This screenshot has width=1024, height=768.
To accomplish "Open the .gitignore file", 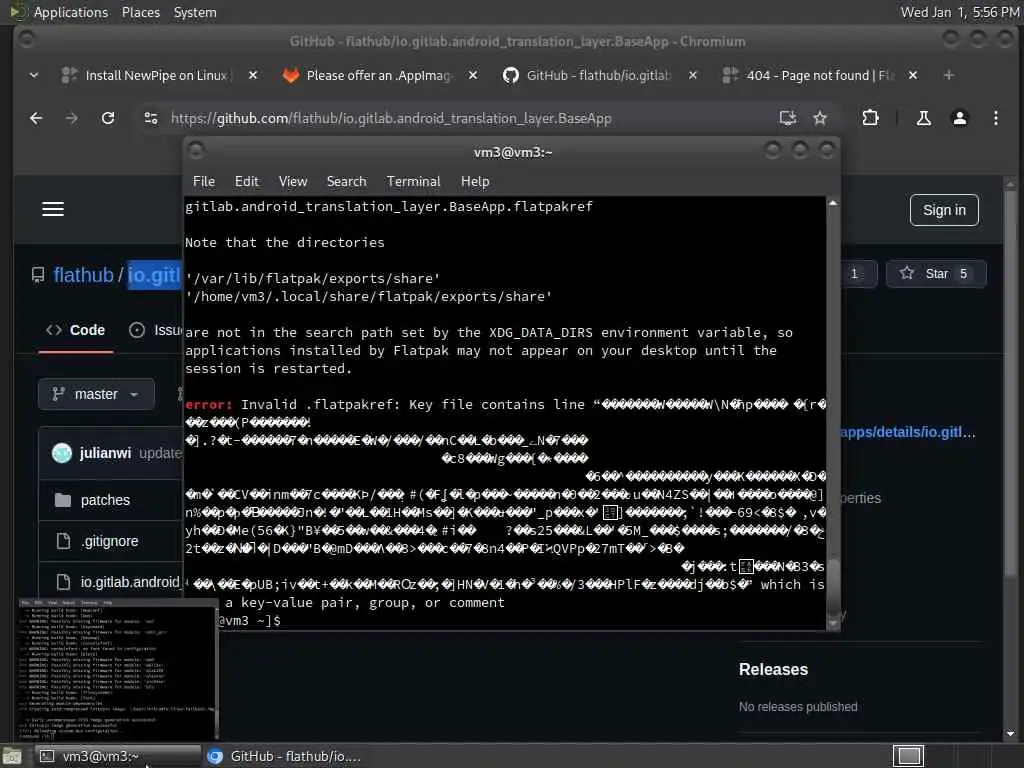I will click(x=110, y=541).
